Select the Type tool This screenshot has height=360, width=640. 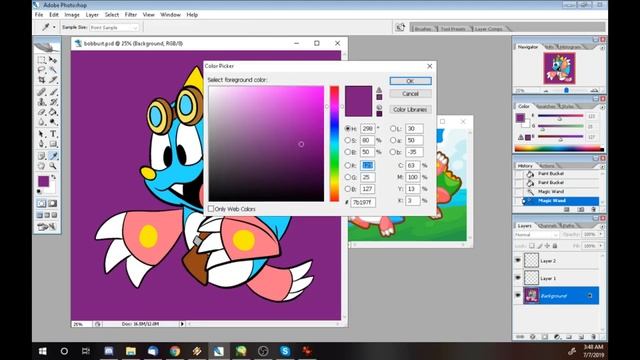tap(53, 134)
